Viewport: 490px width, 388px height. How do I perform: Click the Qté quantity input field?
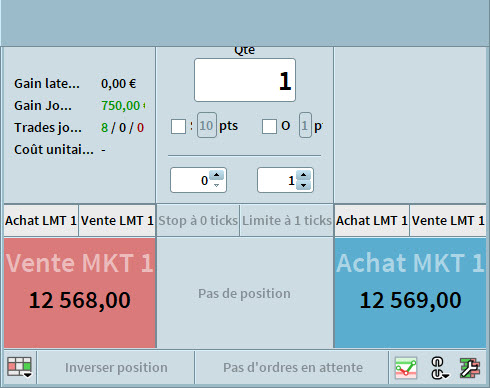245,80
